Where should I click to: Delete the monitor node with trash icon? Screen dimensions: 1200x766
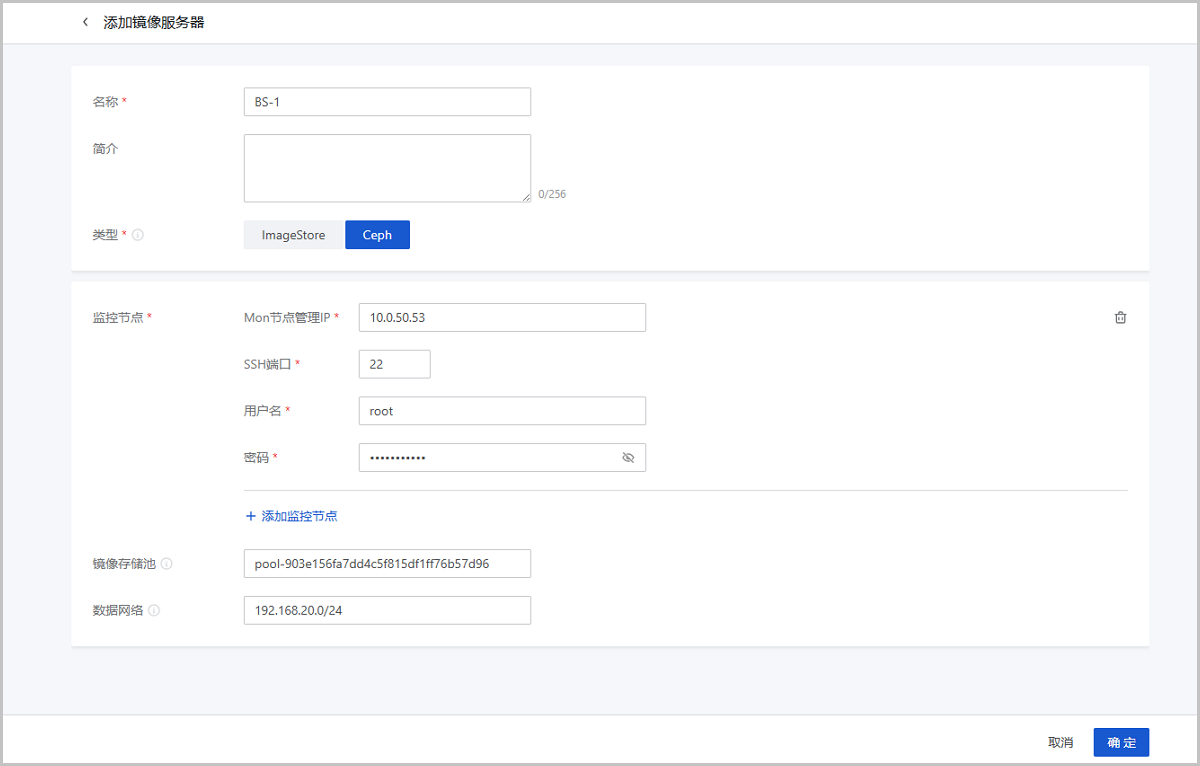click(1120, 318)
